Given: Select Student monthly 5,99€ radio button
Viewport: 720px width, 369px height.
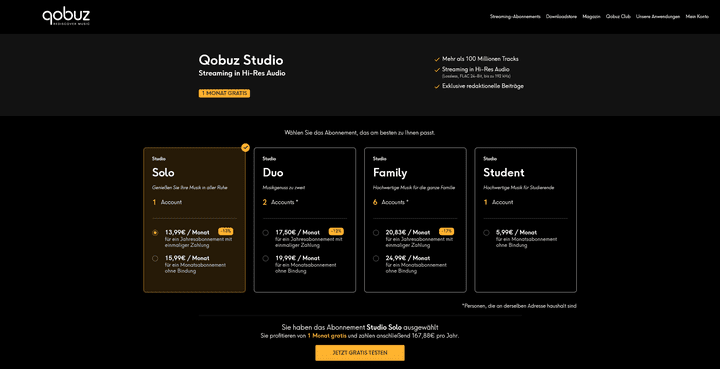Looking at the screenshot, I should [x=486, y=233].
